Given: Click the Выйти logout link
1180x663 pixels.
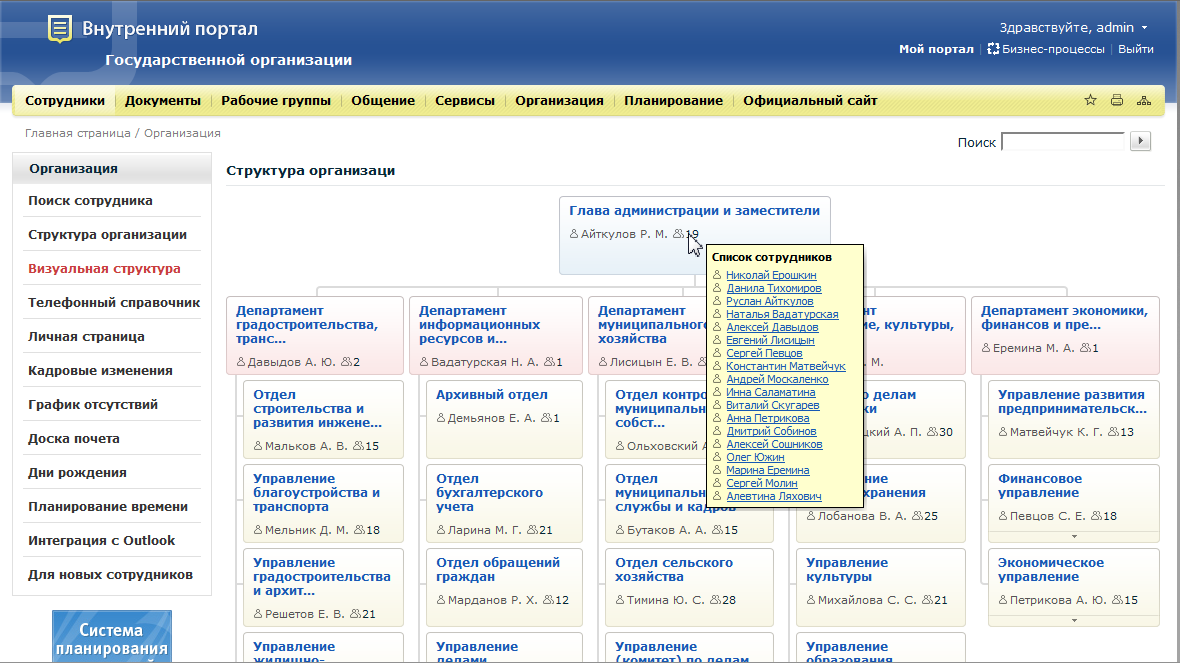Looking at the screenshot, I should pos(1135,49).
